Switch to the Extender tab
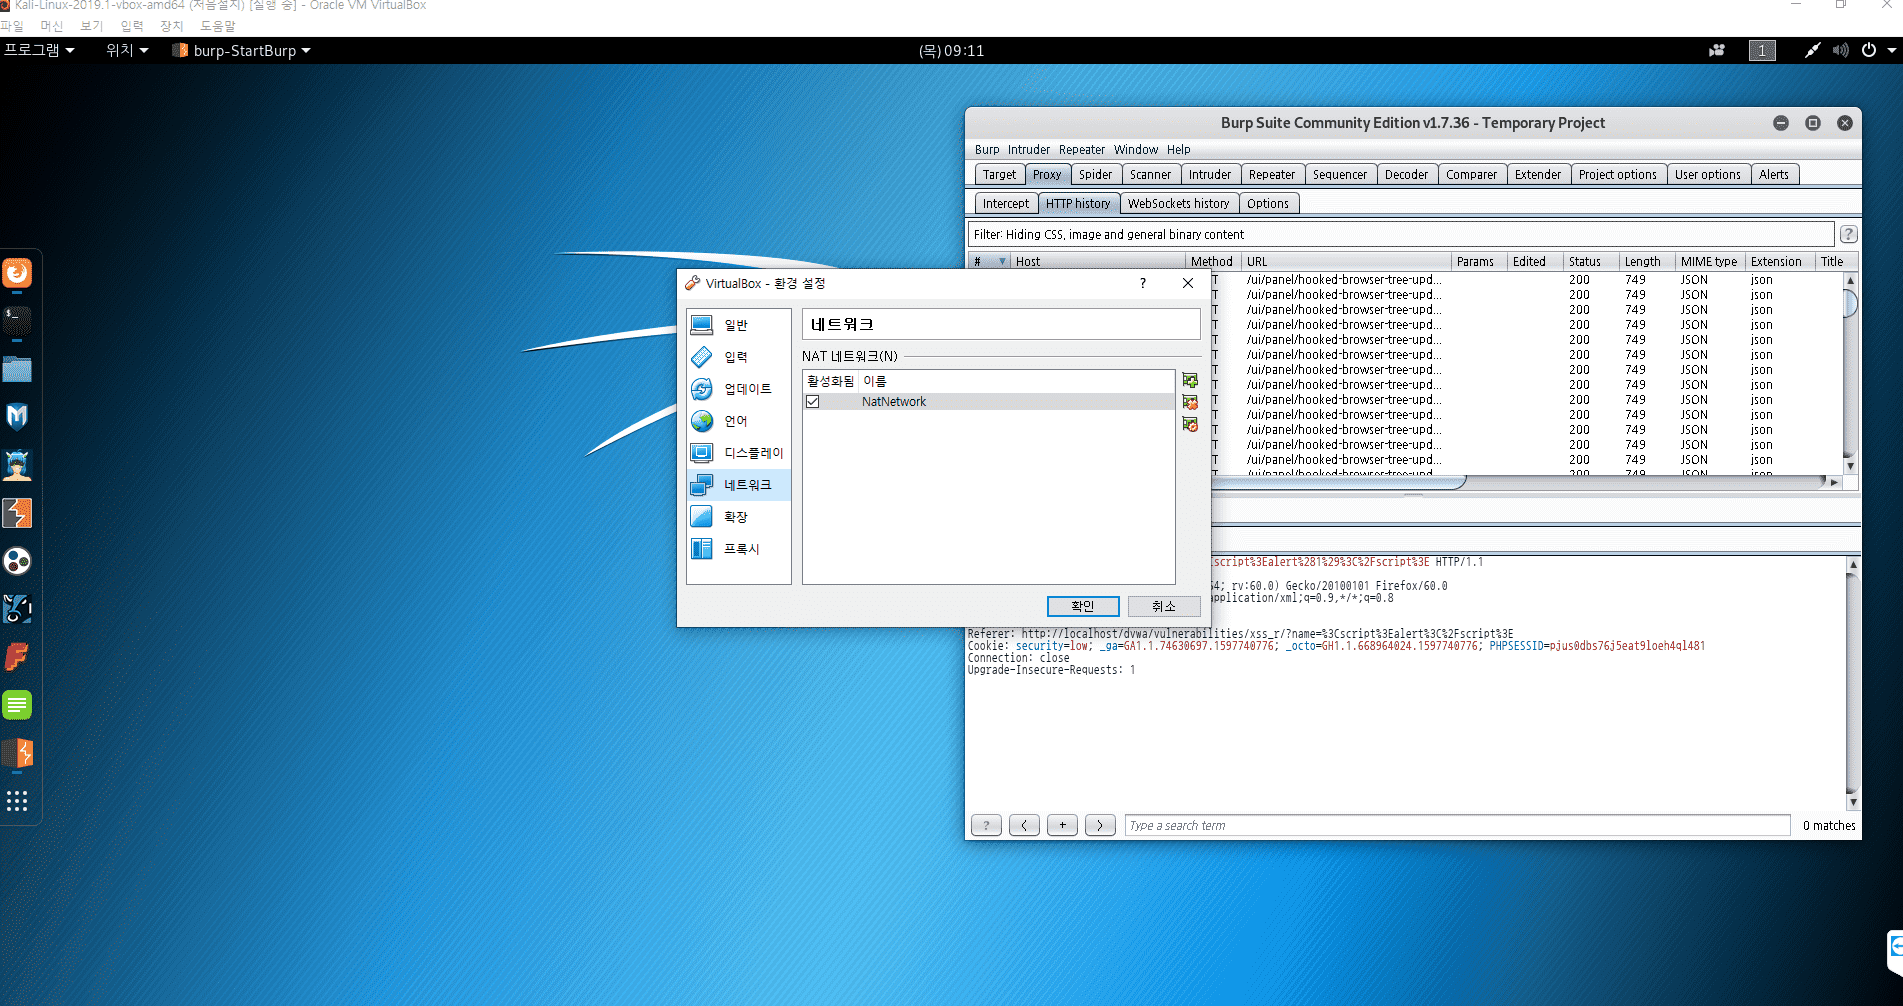 point(1537,175)
